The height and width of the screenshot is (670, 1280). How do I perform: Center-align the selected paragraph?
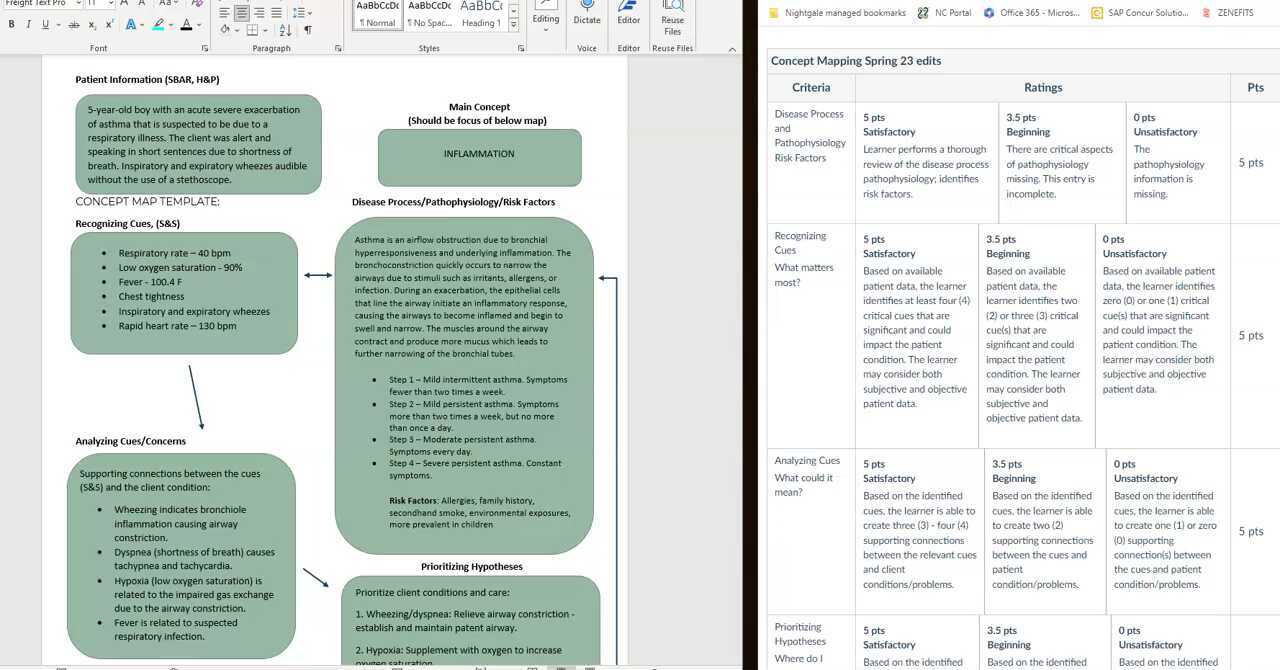pyautogui.click(x=241, y=12)
